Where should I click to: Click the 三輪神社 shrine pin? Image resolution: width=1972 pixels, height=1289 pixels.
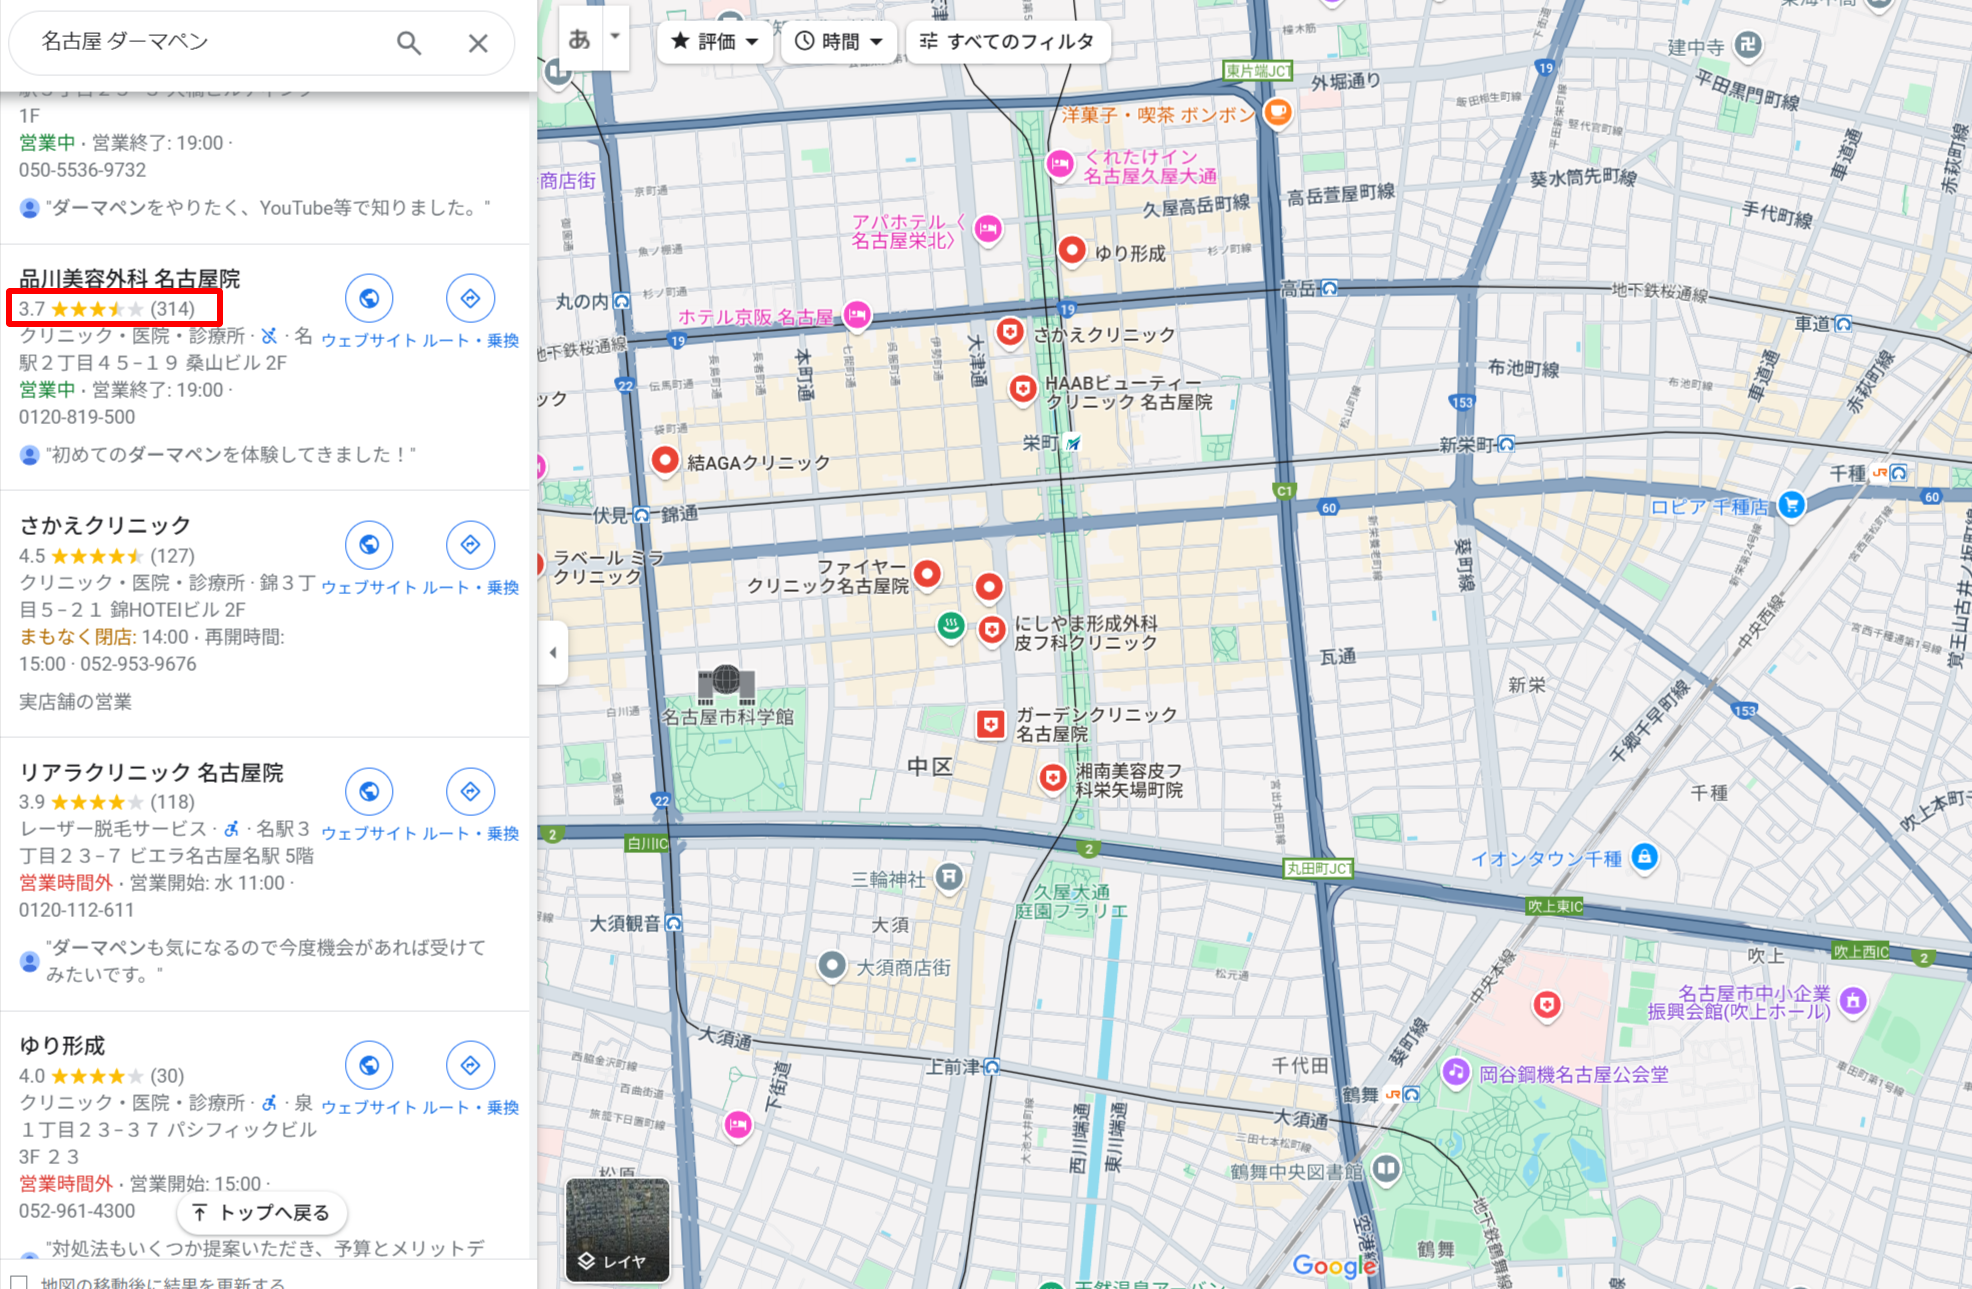click(948, 878)
